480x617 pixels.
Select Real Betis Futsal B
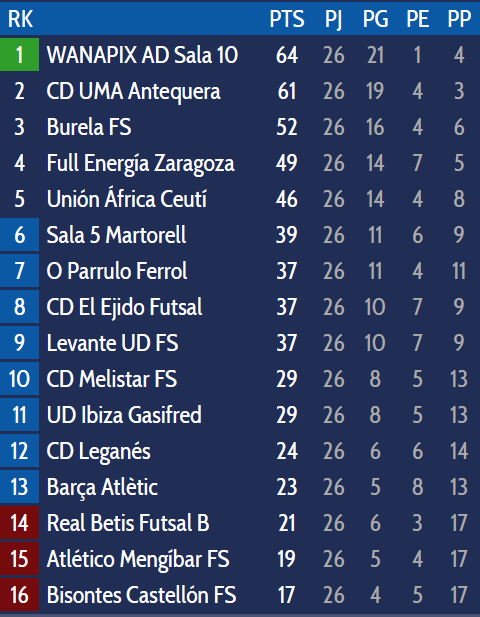point(128,523)
